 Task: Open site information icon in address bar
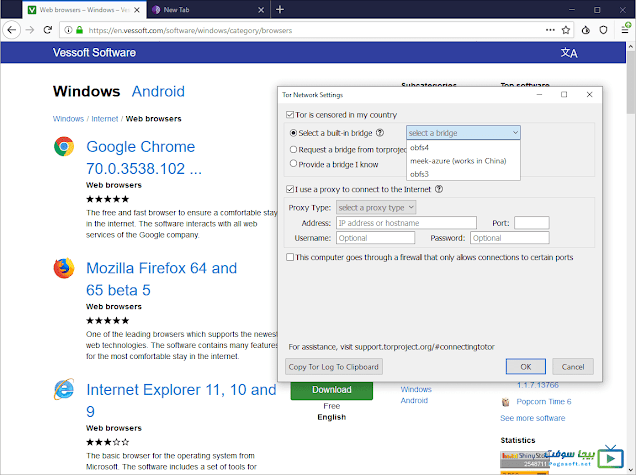point(69,30)
